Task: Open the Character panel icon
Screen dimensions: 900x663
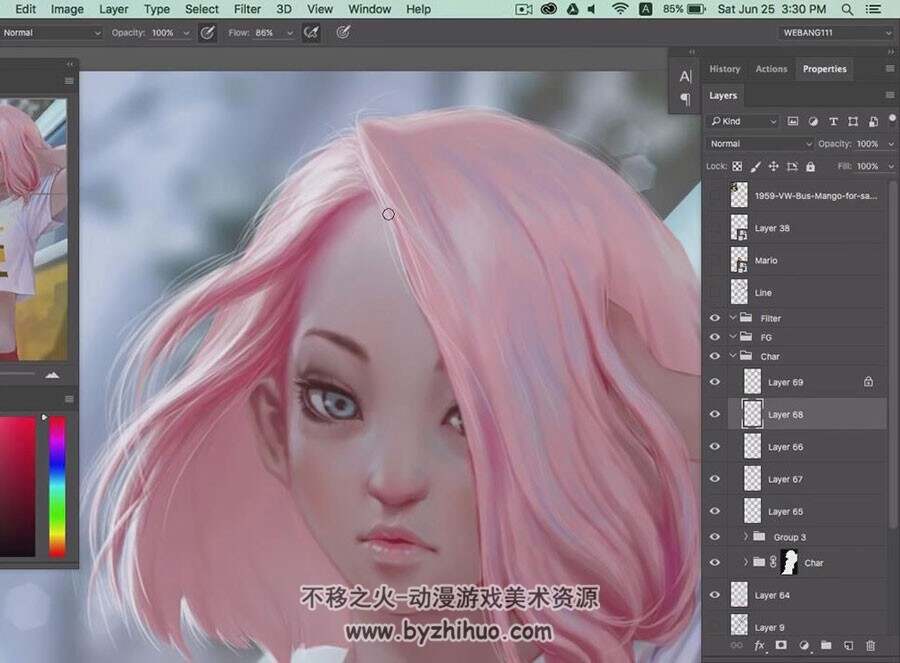Action: [x=685, y=76]
